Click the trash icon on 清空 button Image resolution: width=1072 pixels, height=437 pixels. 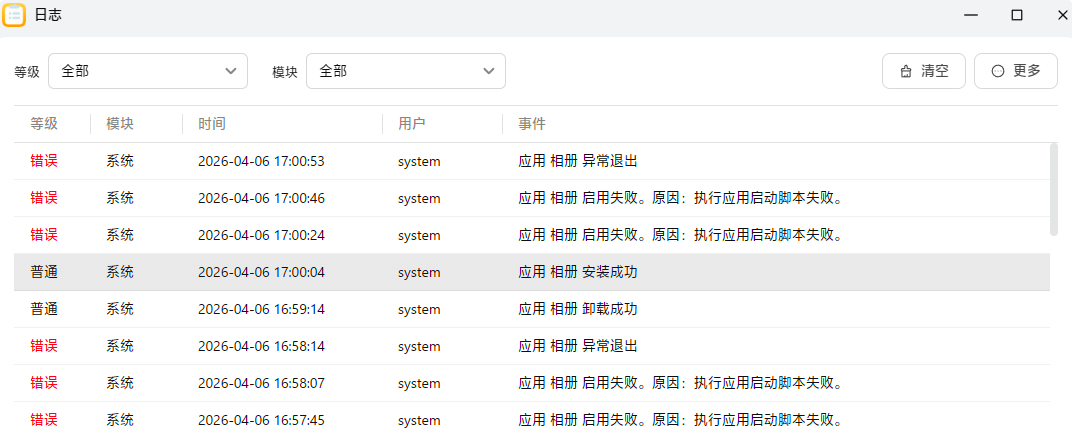tap(906, 71)
